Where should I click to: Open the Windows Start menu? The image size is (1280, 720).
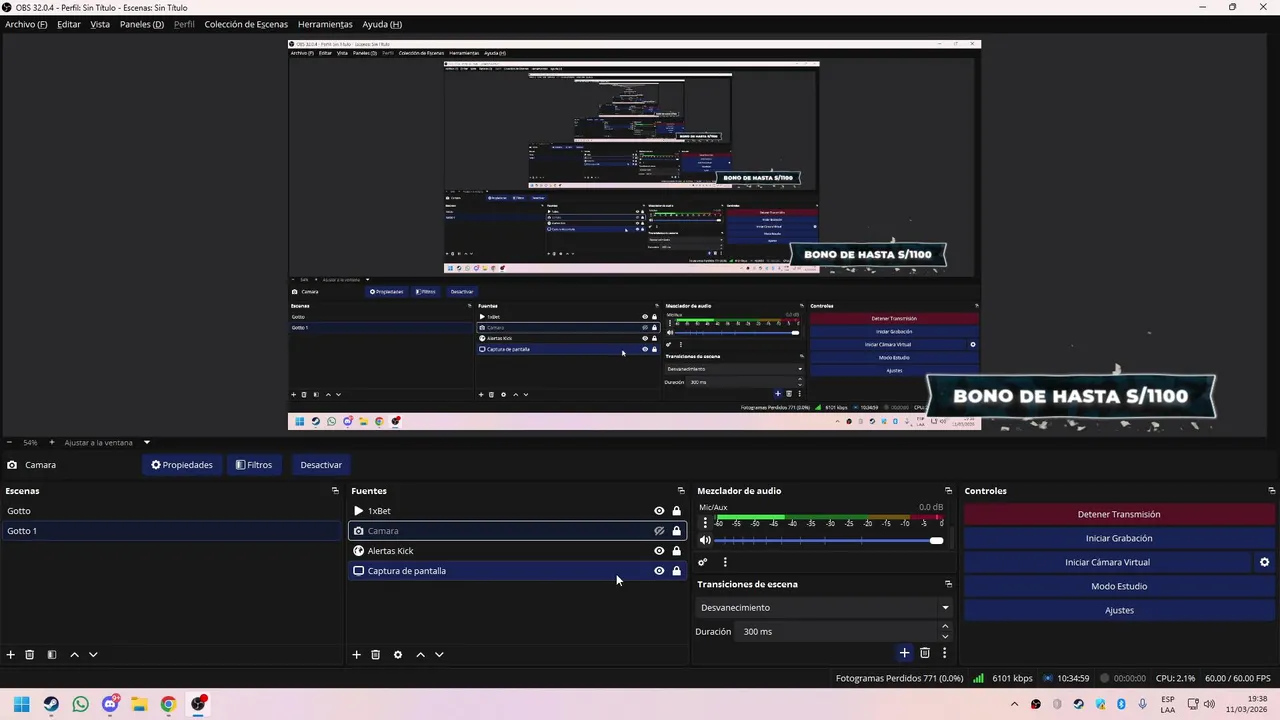(22, 704)
